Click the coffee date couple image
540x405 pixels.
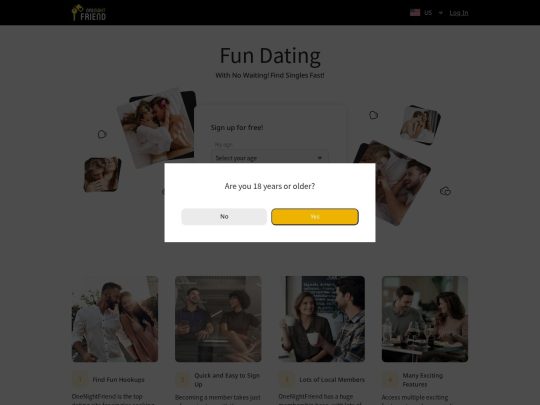point(322,319)
